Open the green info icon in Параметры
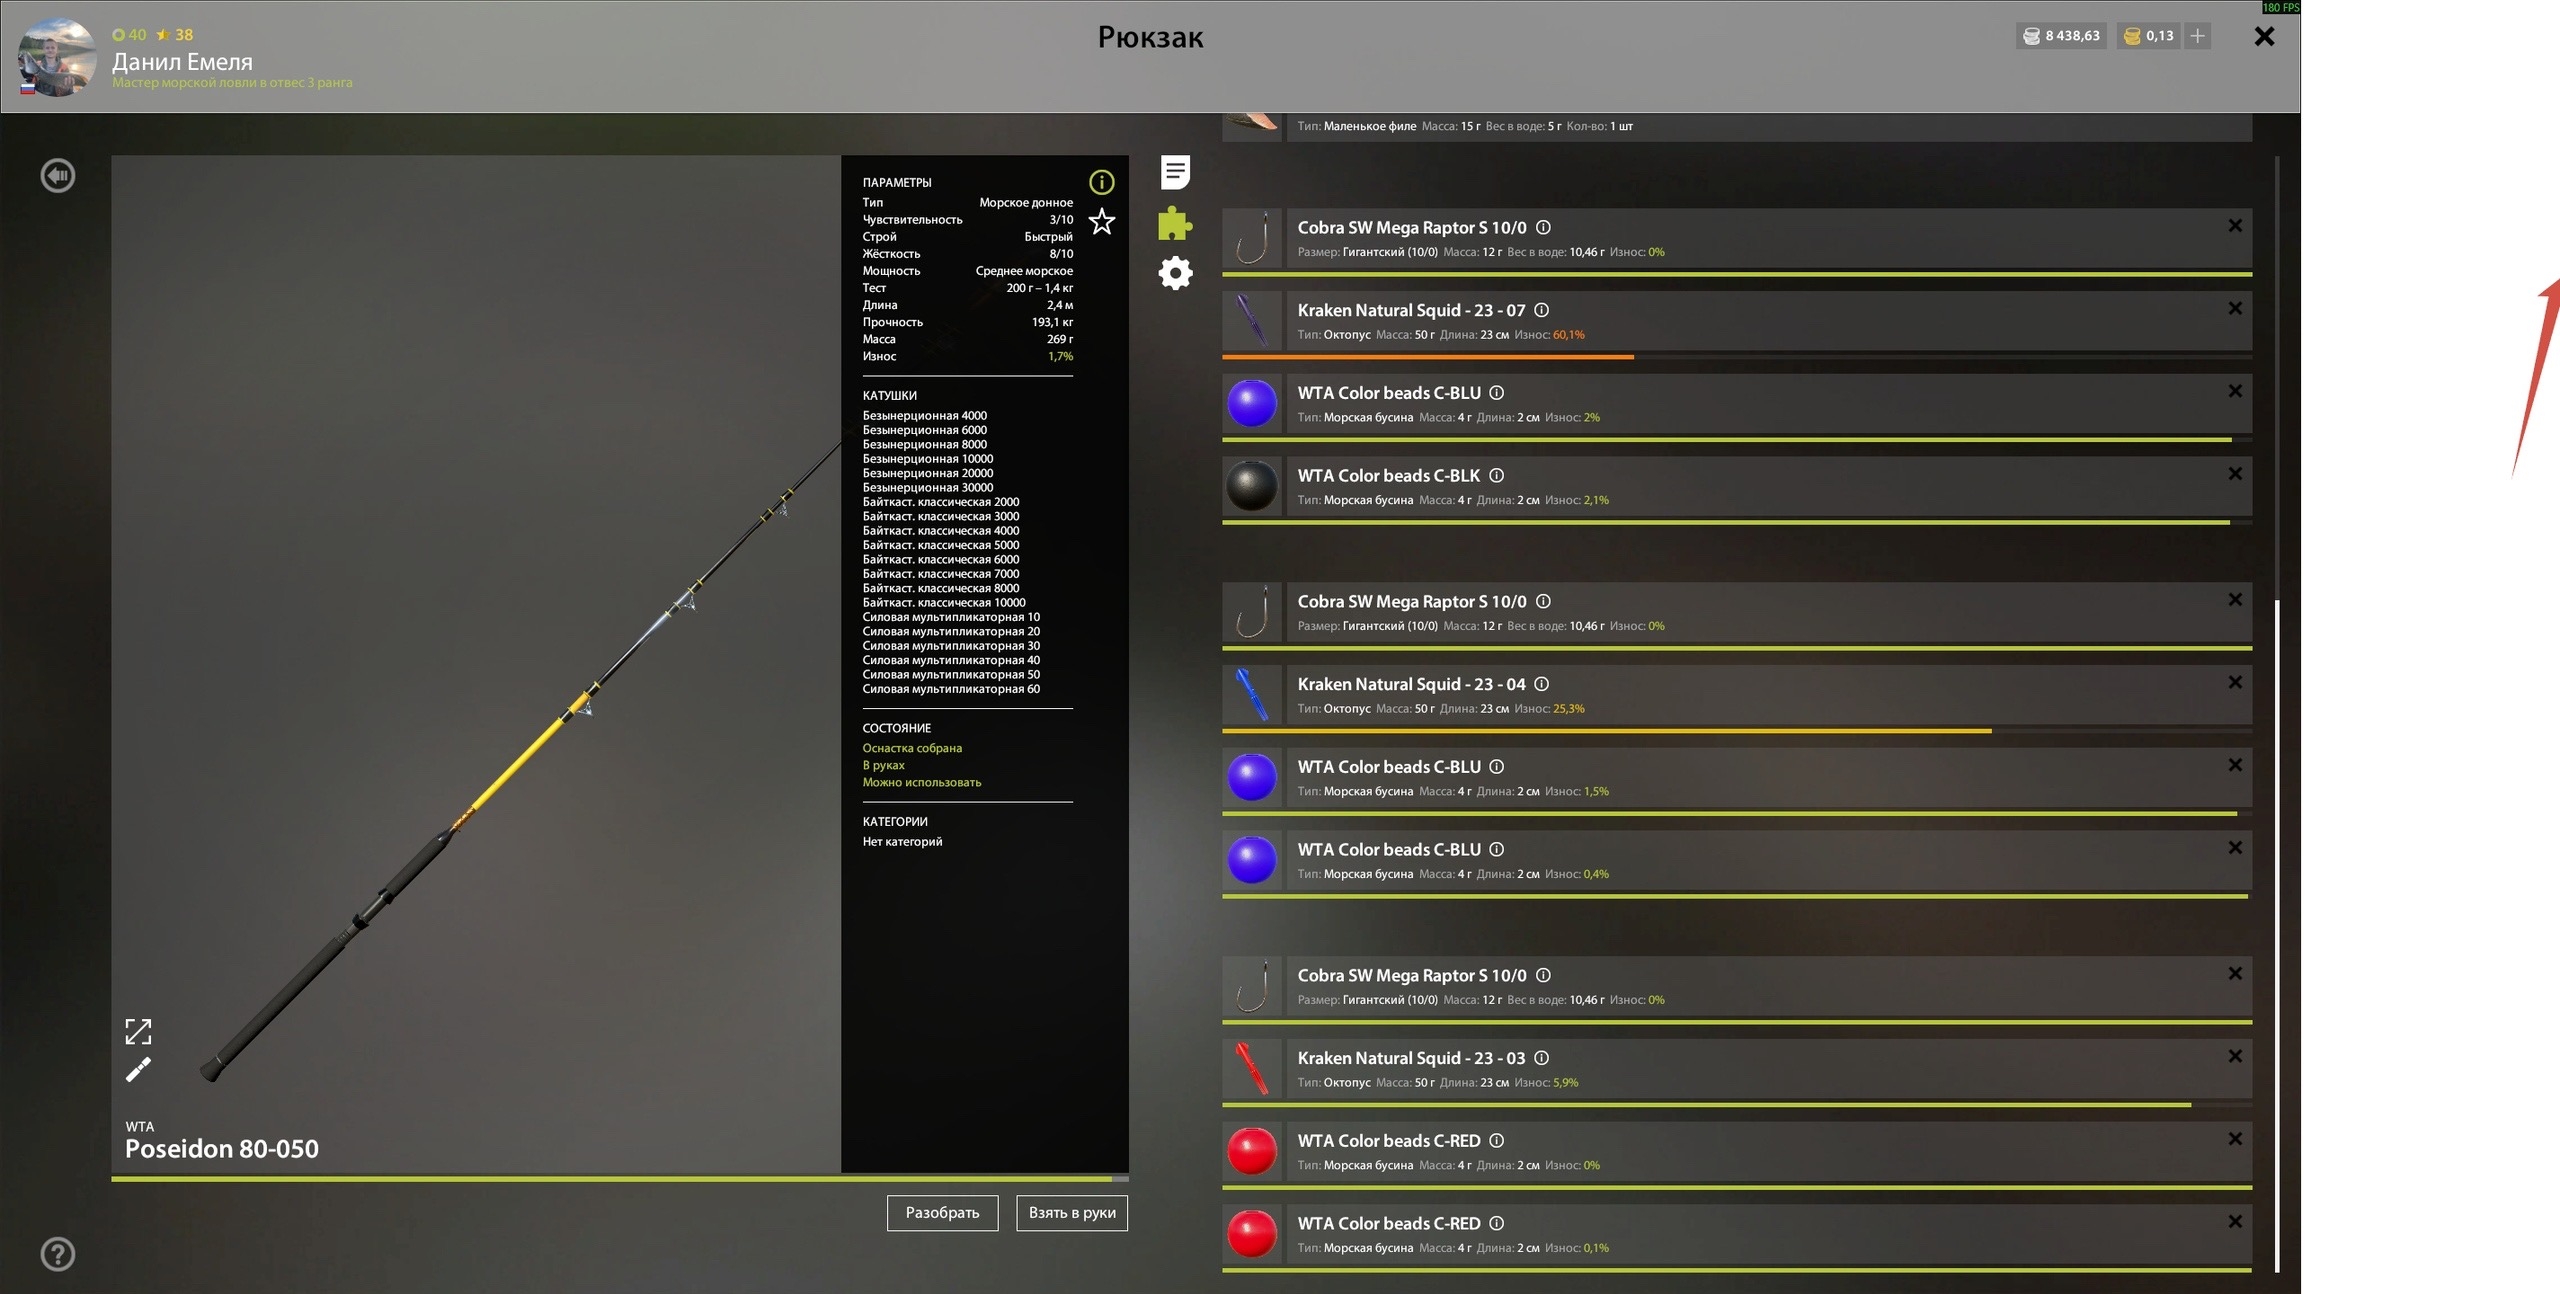Image resolution: width=2560 pixels, height=1294 pixels. pos(1101,182)
